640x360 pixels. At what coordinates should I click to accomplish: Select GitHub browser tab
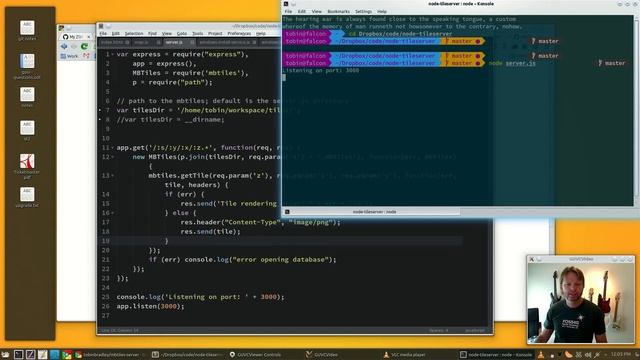pyautogui.click(x=76, y=37)
